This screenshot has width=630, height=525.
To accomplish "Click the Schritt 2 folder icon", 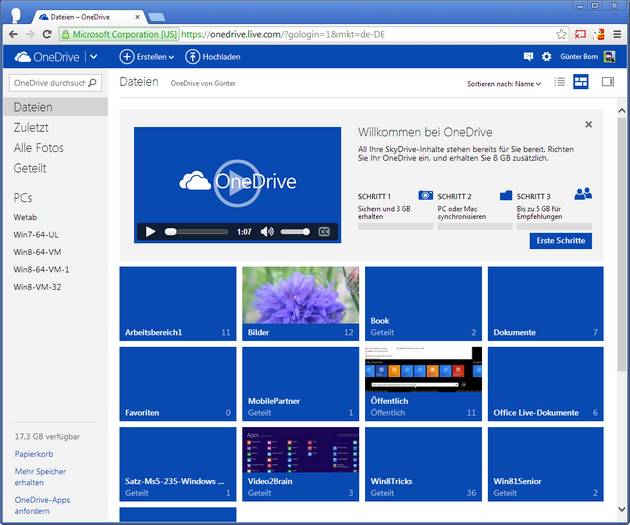I will (506, 195).
